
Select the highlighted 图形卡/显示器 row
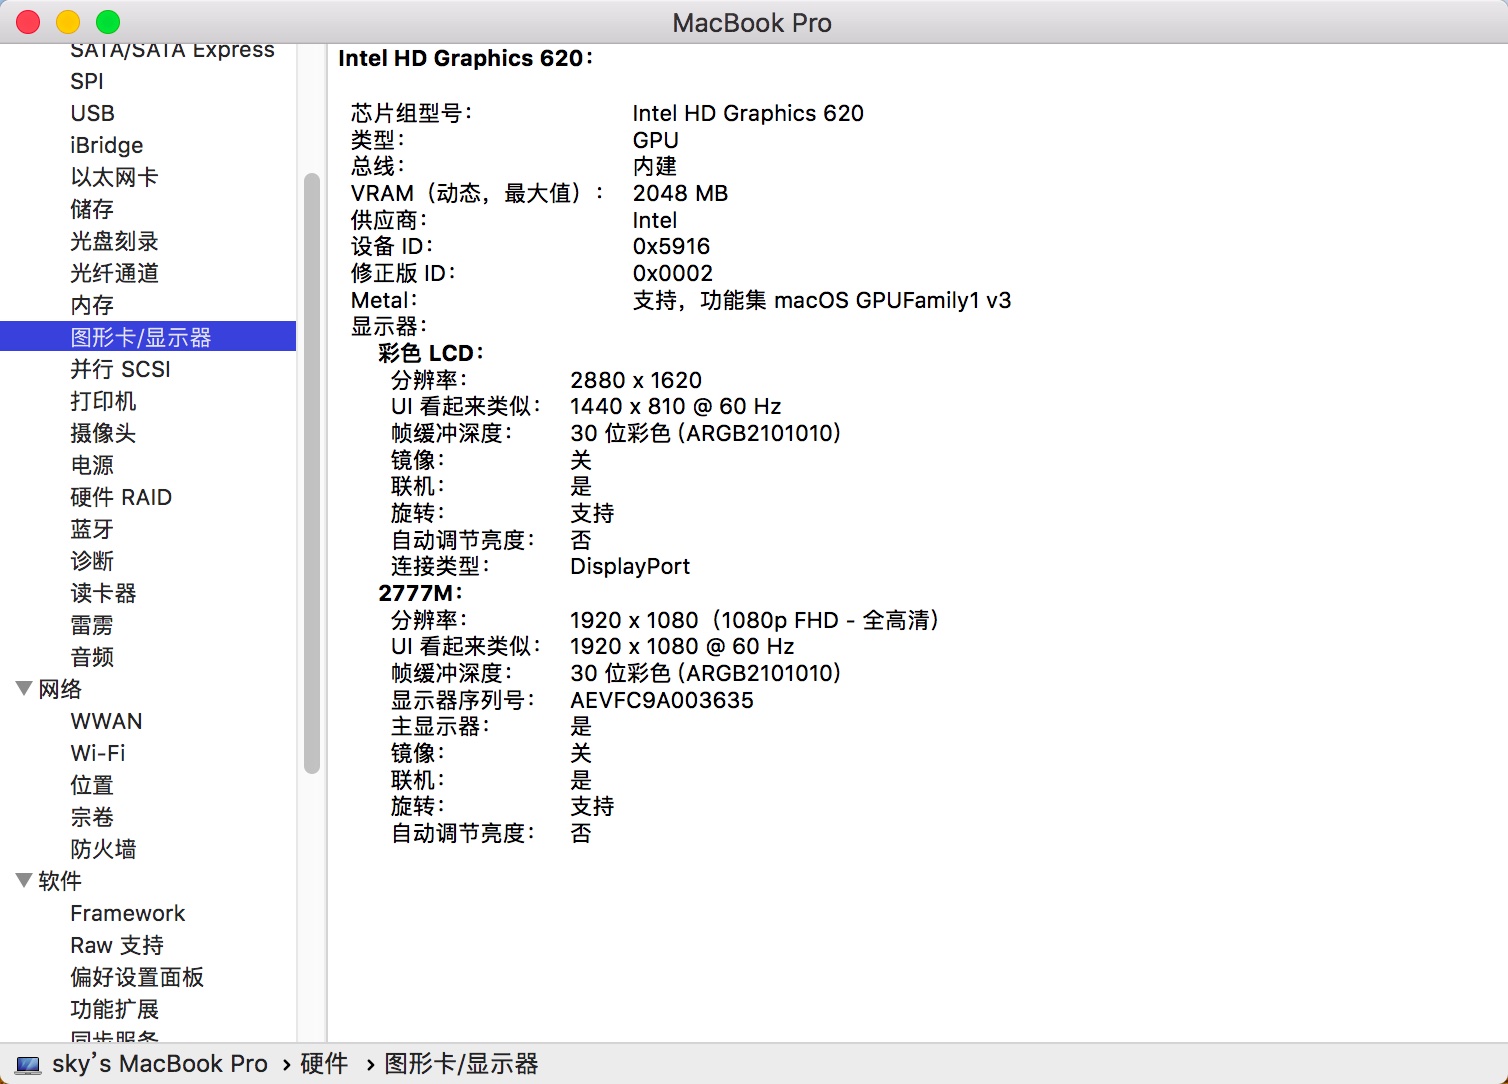coord(148,337)
